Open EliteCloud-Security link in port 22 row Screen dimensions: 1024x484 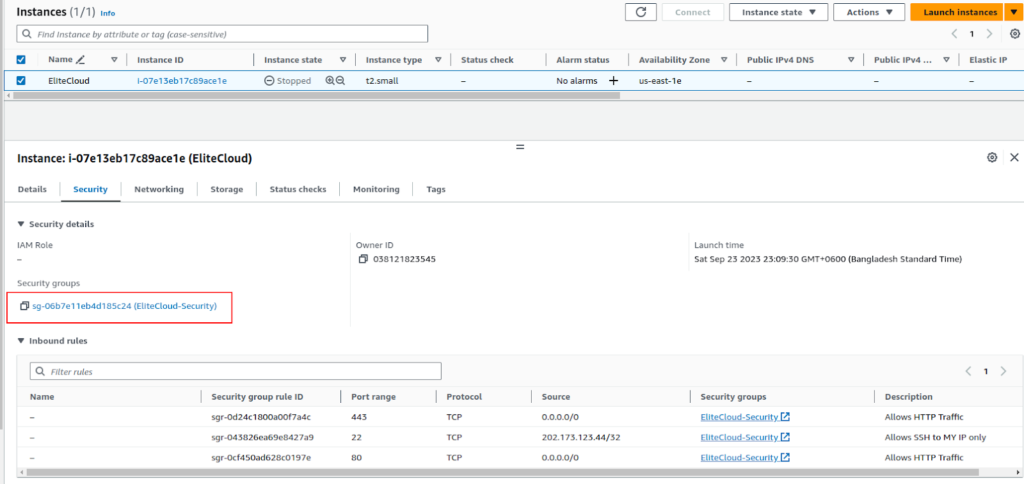click(739, 437)
